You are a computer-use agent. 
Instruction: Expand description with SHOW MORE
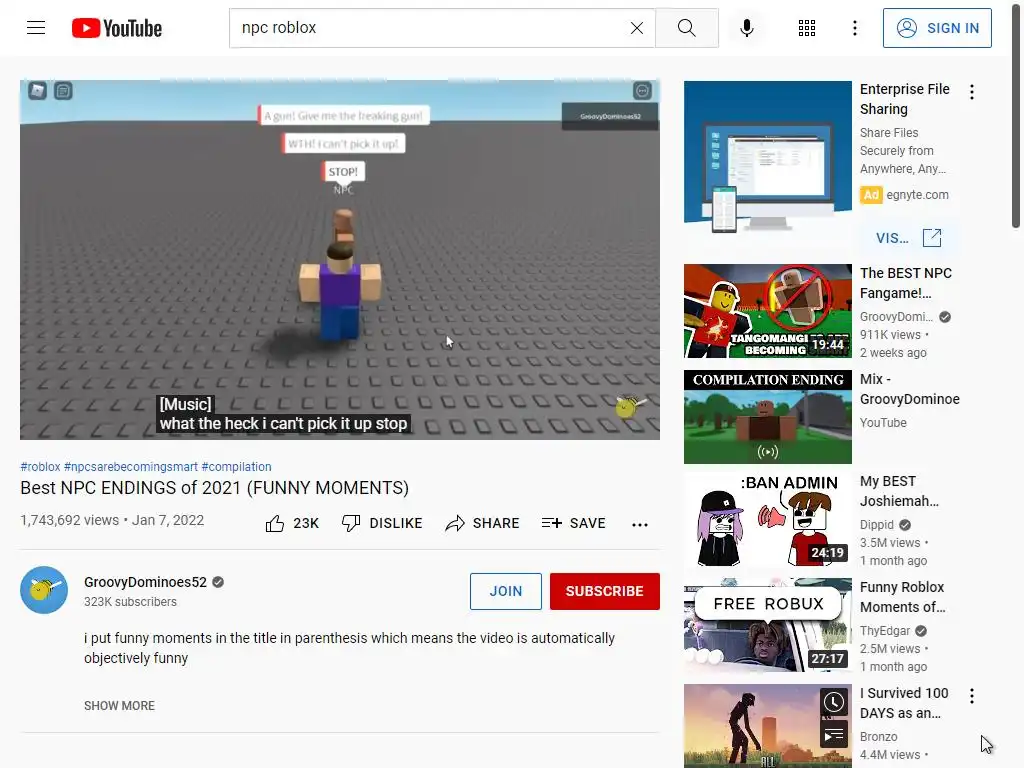coord(120,705)
